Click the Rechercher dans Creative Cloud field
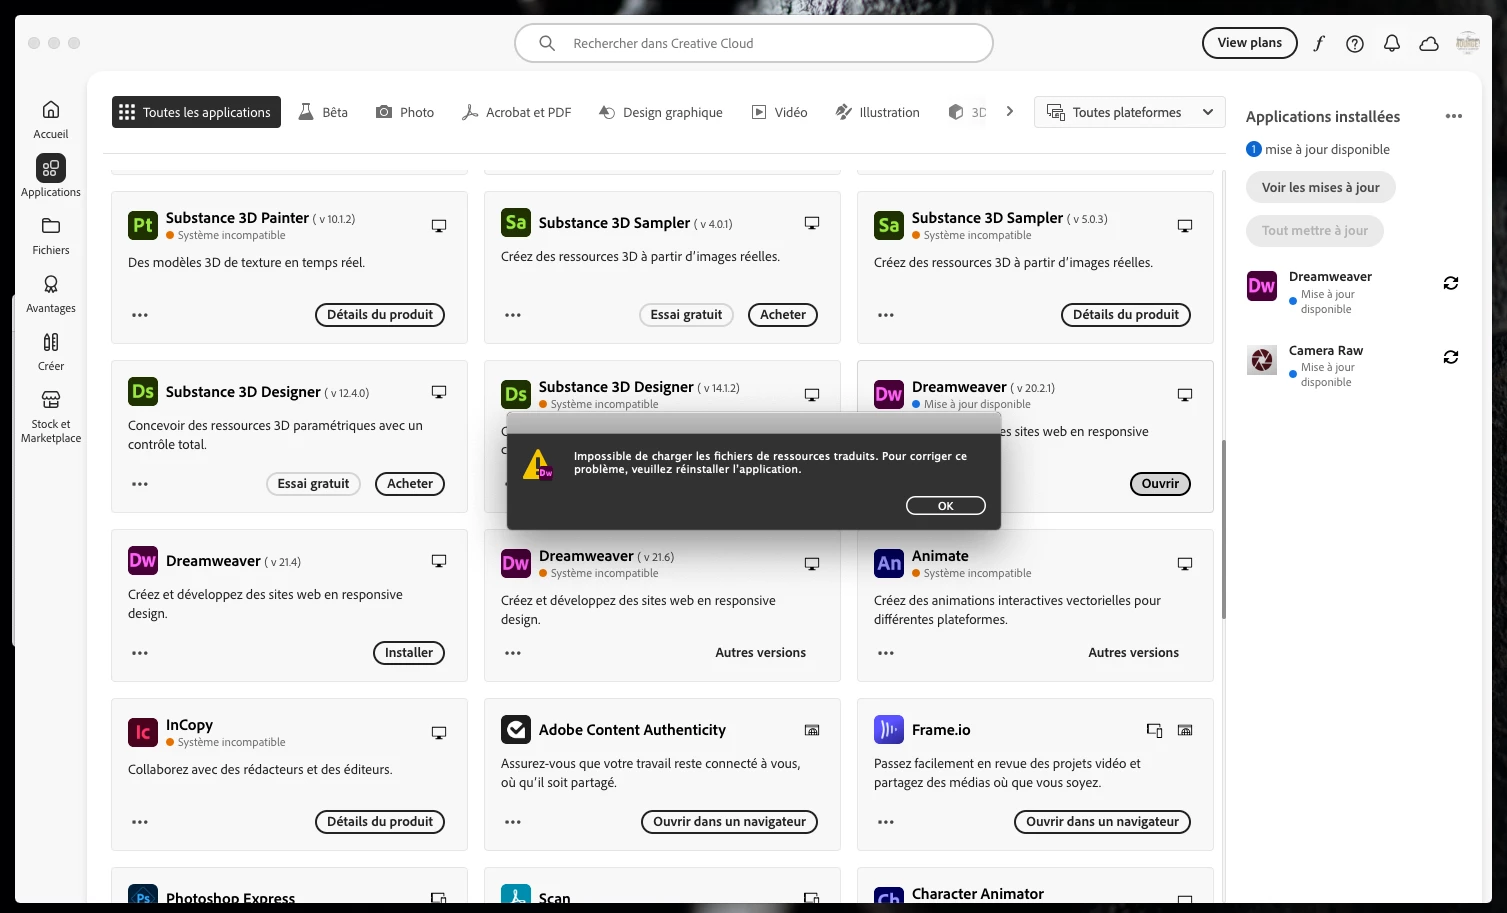 (754, 43)
